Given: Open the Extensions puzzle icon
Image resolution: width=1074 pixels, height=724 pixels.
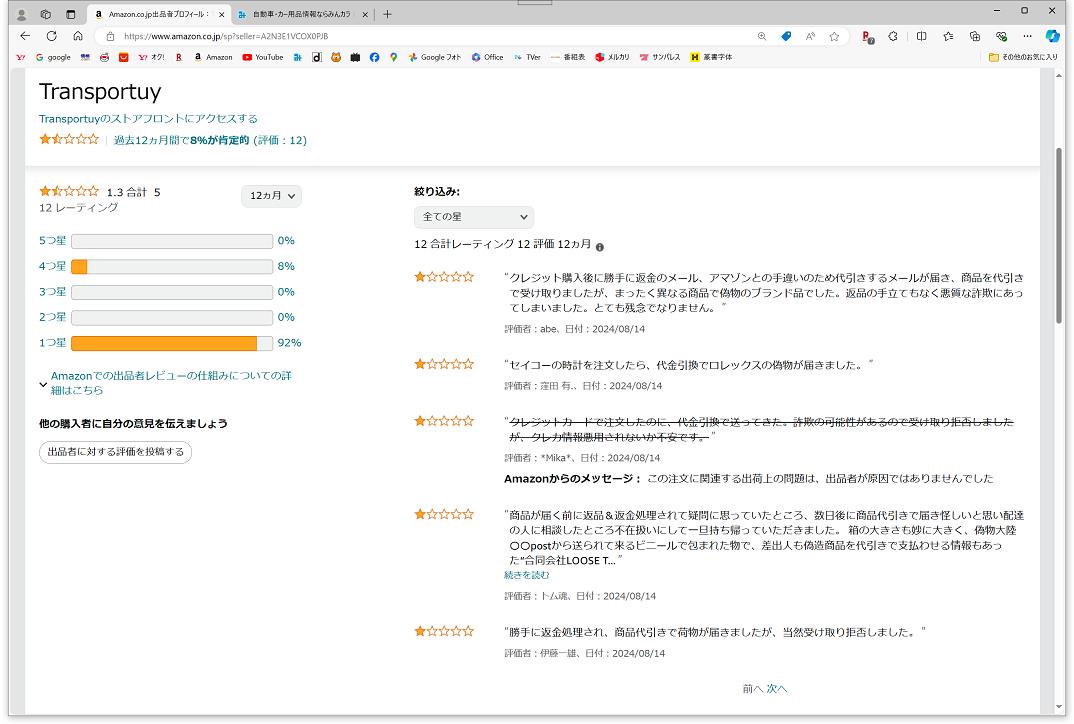Looking at the screenshot, I should coord(893,36).
